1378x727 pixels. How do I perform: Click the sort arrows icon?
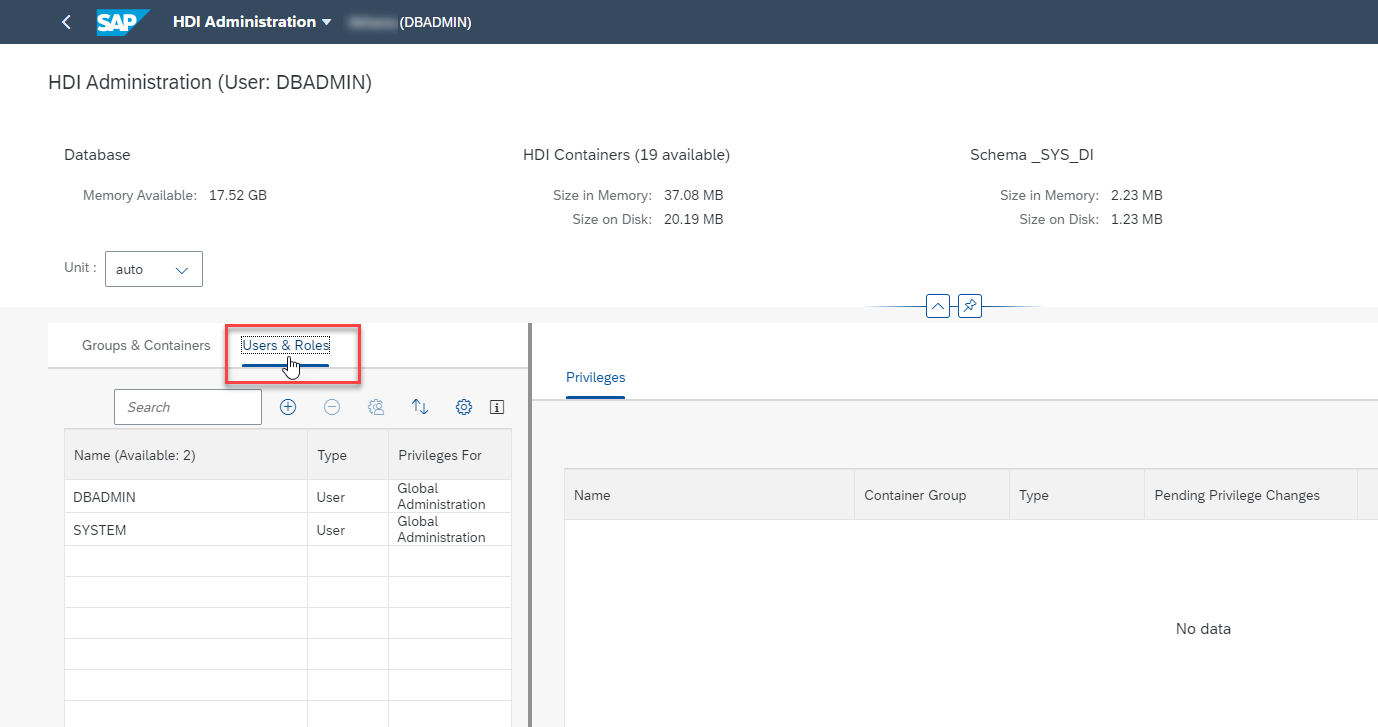(x=420, y=407)
